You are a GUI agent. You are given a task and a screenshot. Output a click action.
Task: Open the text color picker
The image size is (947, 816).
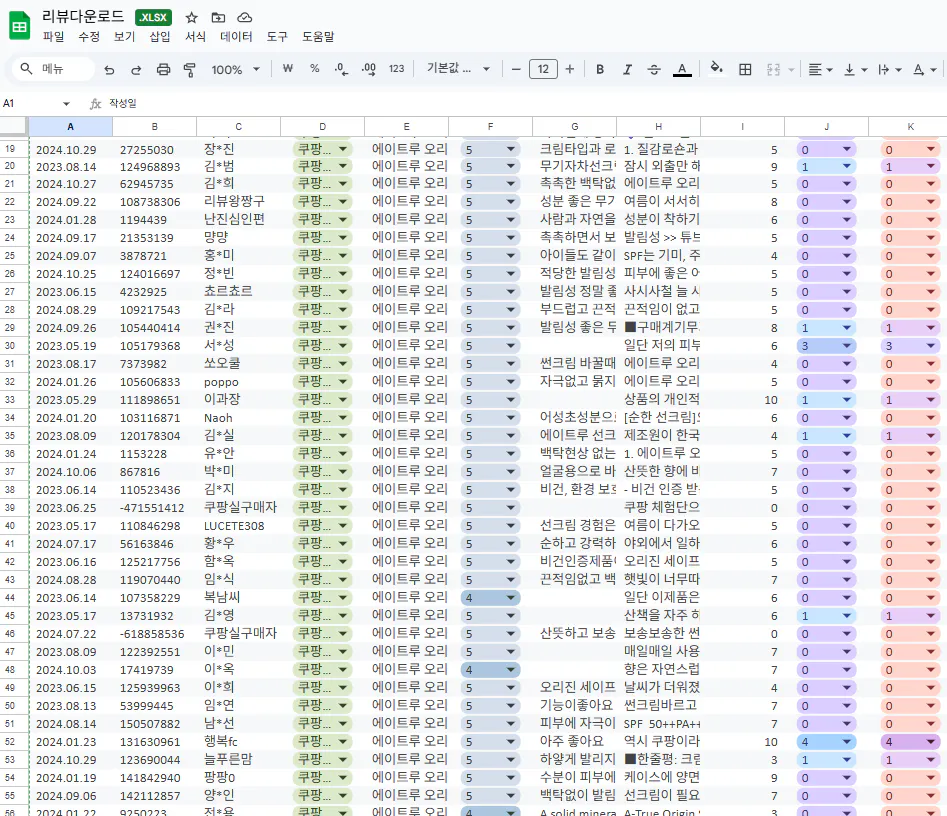click(x=682, y=69)
